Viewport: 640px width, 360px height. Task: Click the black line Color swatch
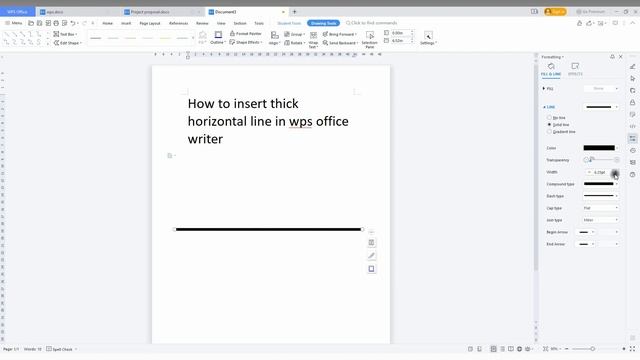click(599, 148)
